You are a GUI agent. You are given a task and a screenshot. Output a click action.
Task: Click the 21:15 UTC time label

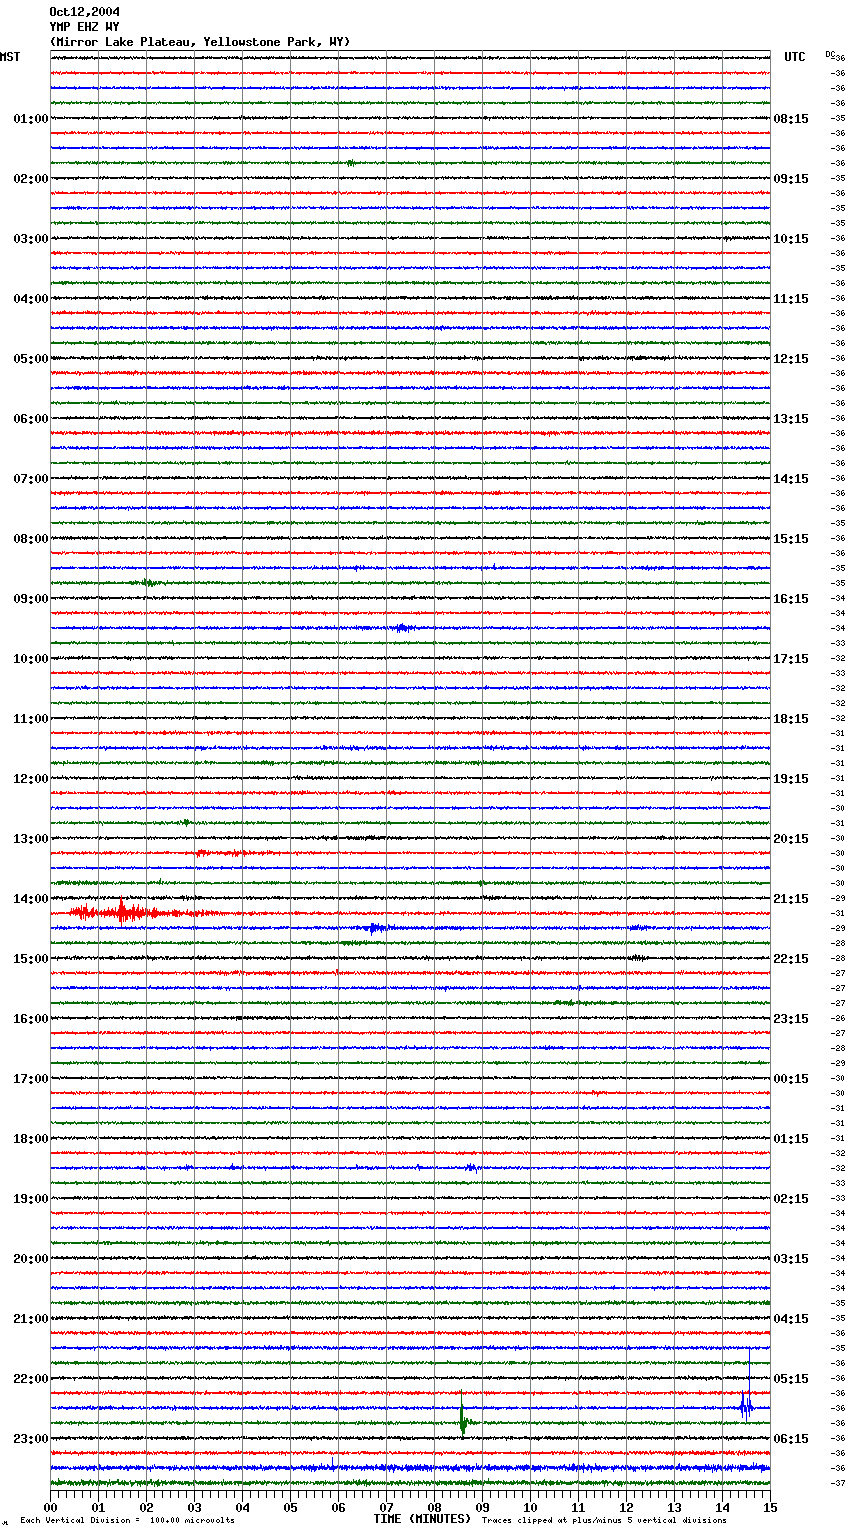(x=791, y=899)
